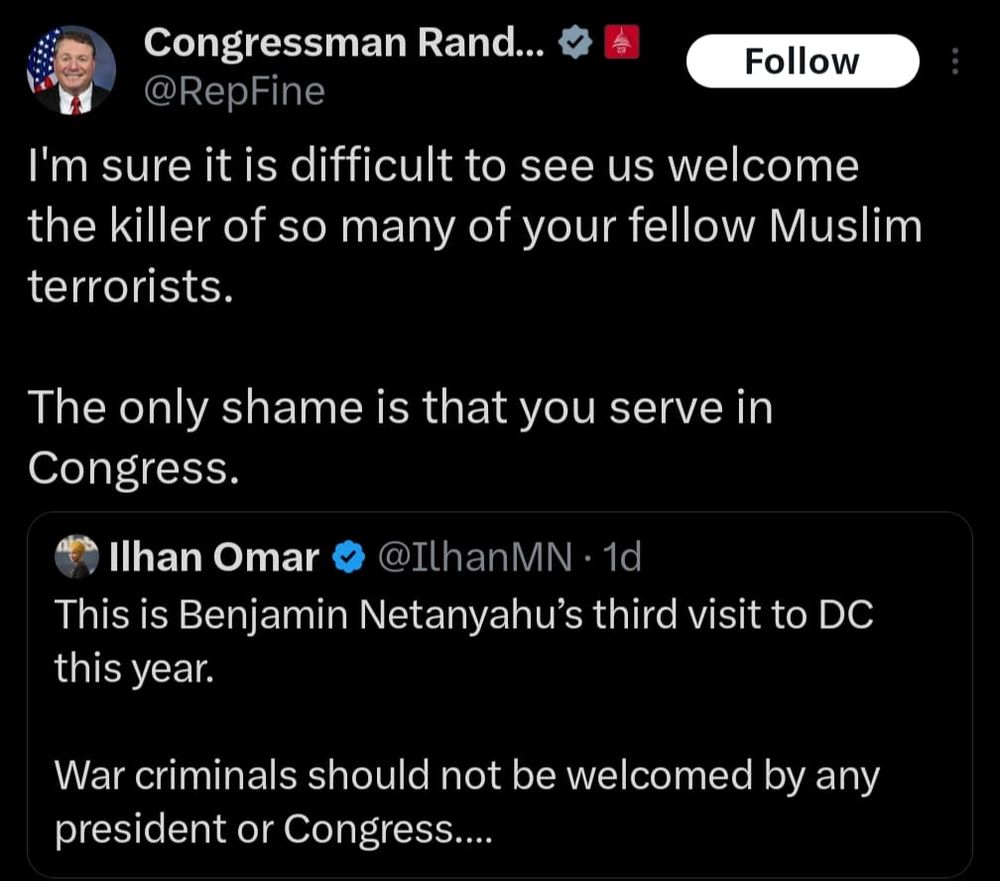Open the @IlhanMN handle

[475, 557]
